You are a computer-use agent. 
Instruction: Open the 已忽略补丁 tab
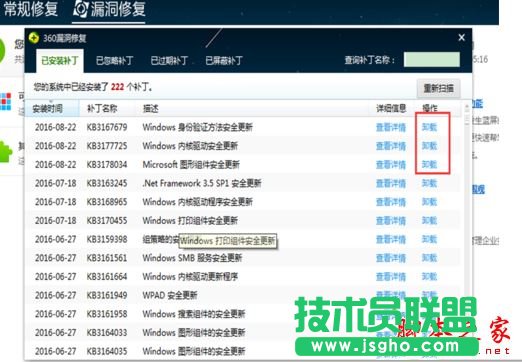(x=114, y=61)
